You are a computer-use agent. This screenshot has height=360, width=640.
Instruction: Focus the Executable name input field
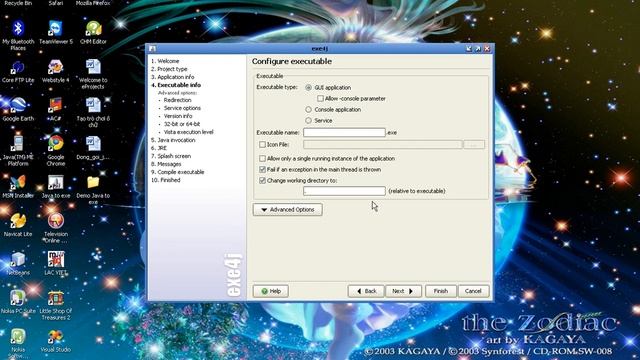[x=344, y=132]
